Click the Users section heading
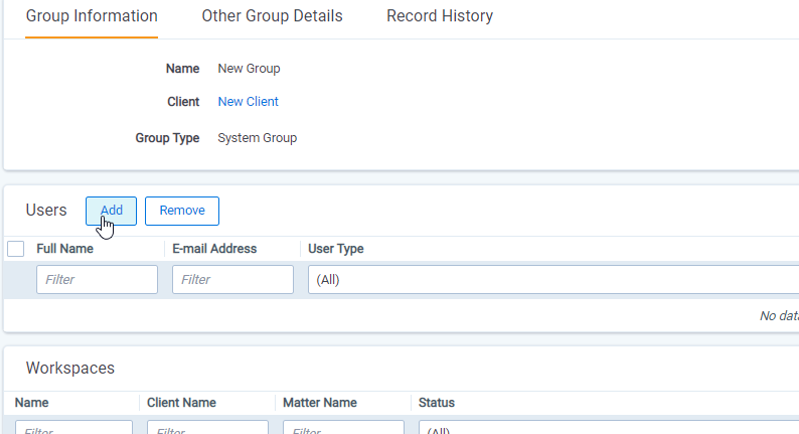Viewport: 799px width, 434px height. click(46, 210)
